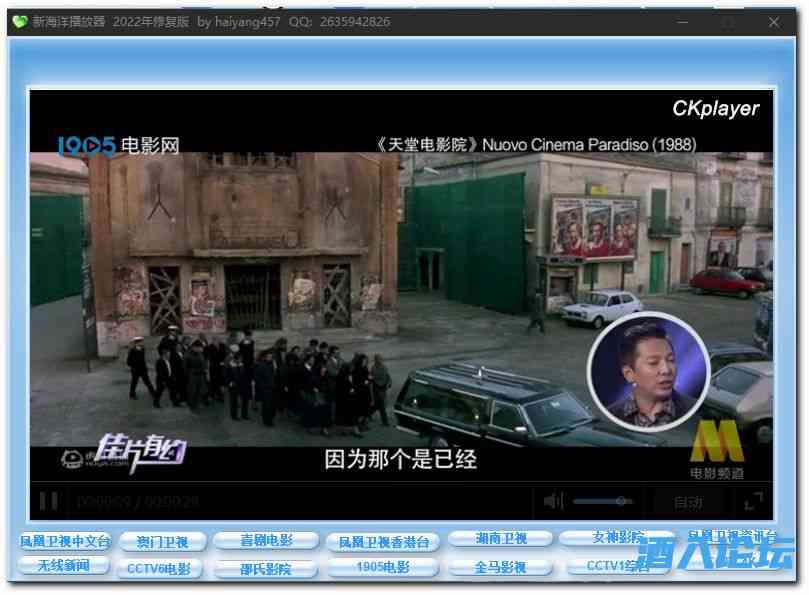This screenshot has width=809, height=595.
Task: Minimize the 新海洋播放器 window
Action: 682,22
